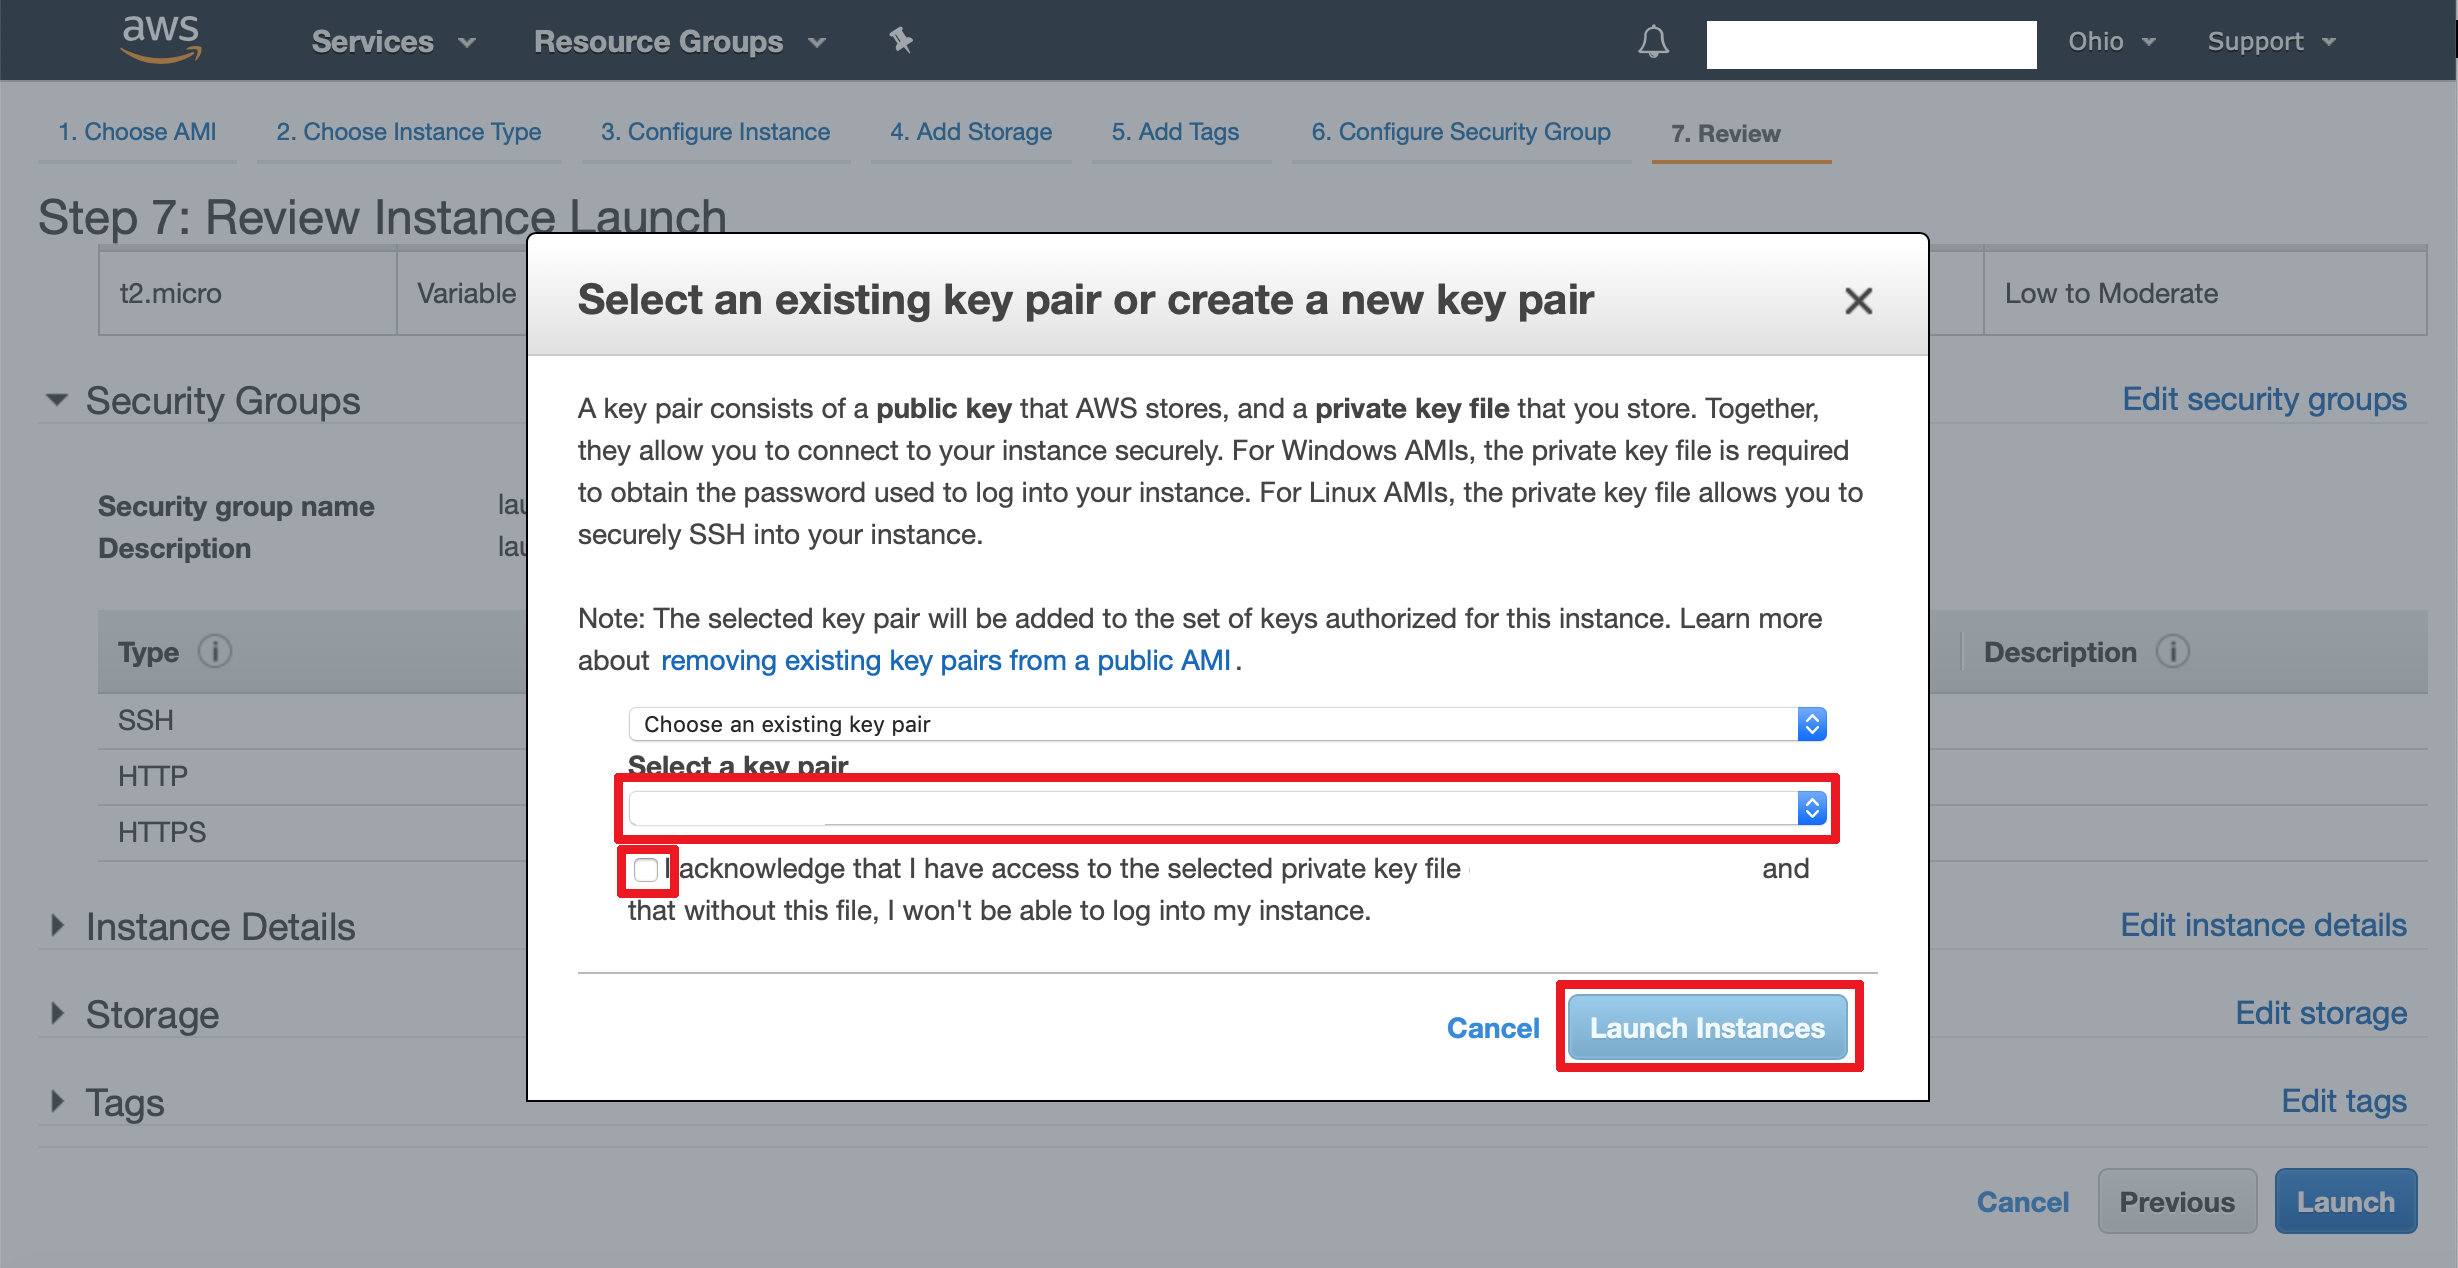Open the Resource Groups menu

pyautogui.click(x=679, y=42)
